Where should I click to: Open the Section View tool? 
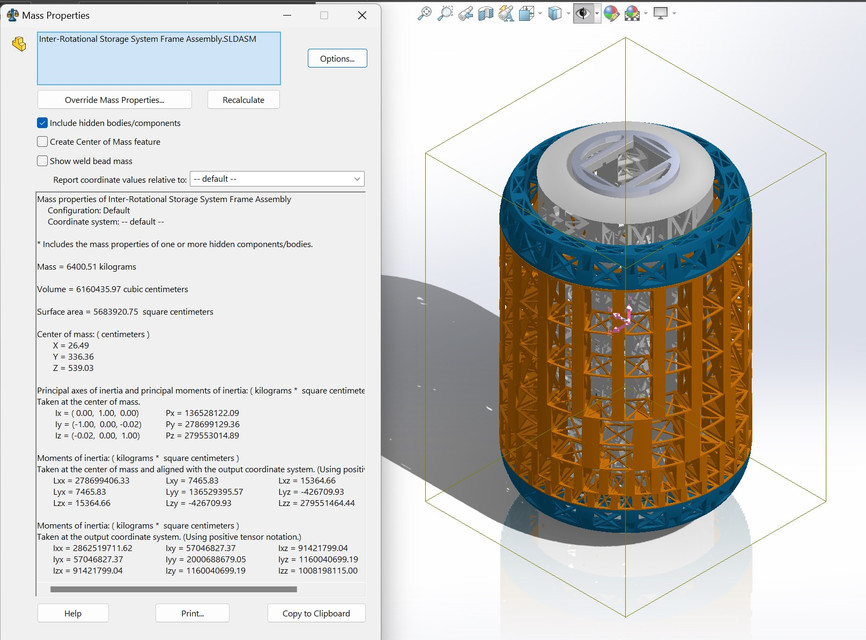coord(488,13)
